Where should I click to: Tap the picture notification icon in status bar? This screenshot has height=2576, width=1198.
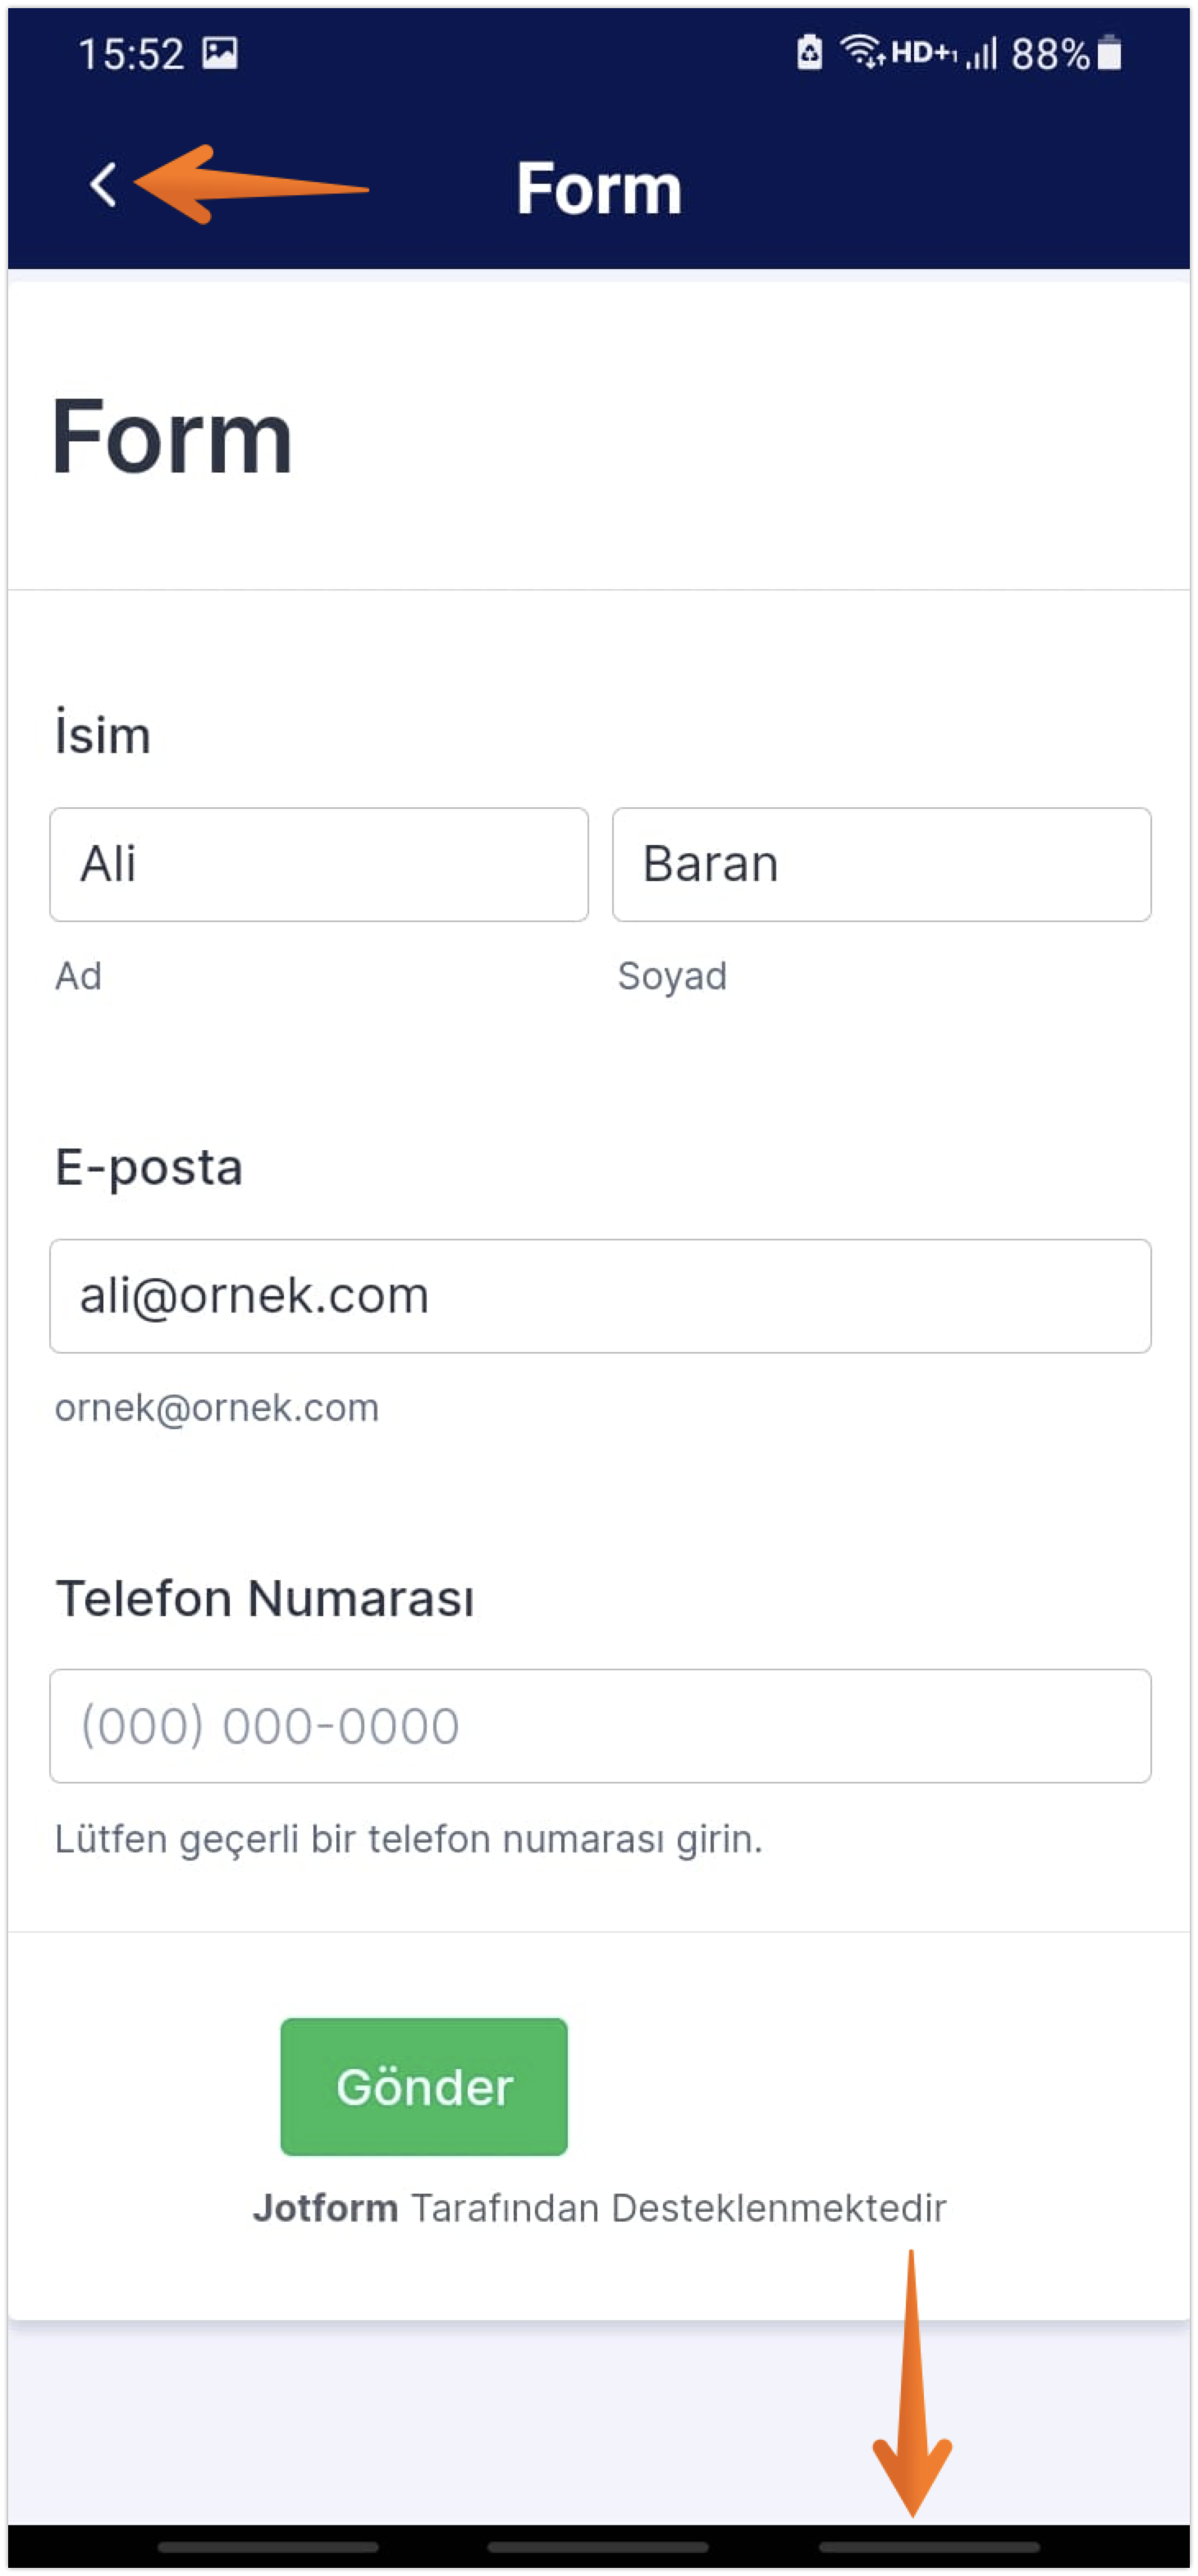(220, 53)
